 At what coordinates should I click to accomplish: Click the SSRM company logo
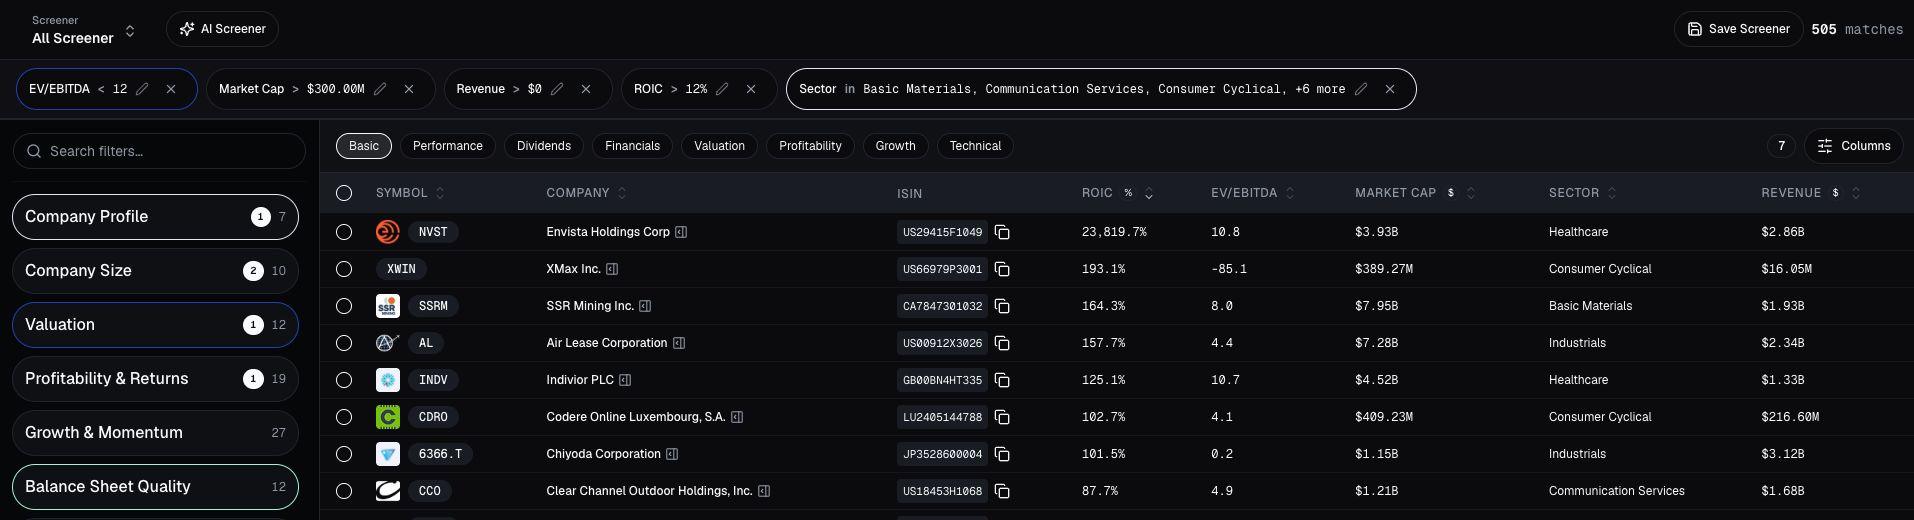pos(388,306)
